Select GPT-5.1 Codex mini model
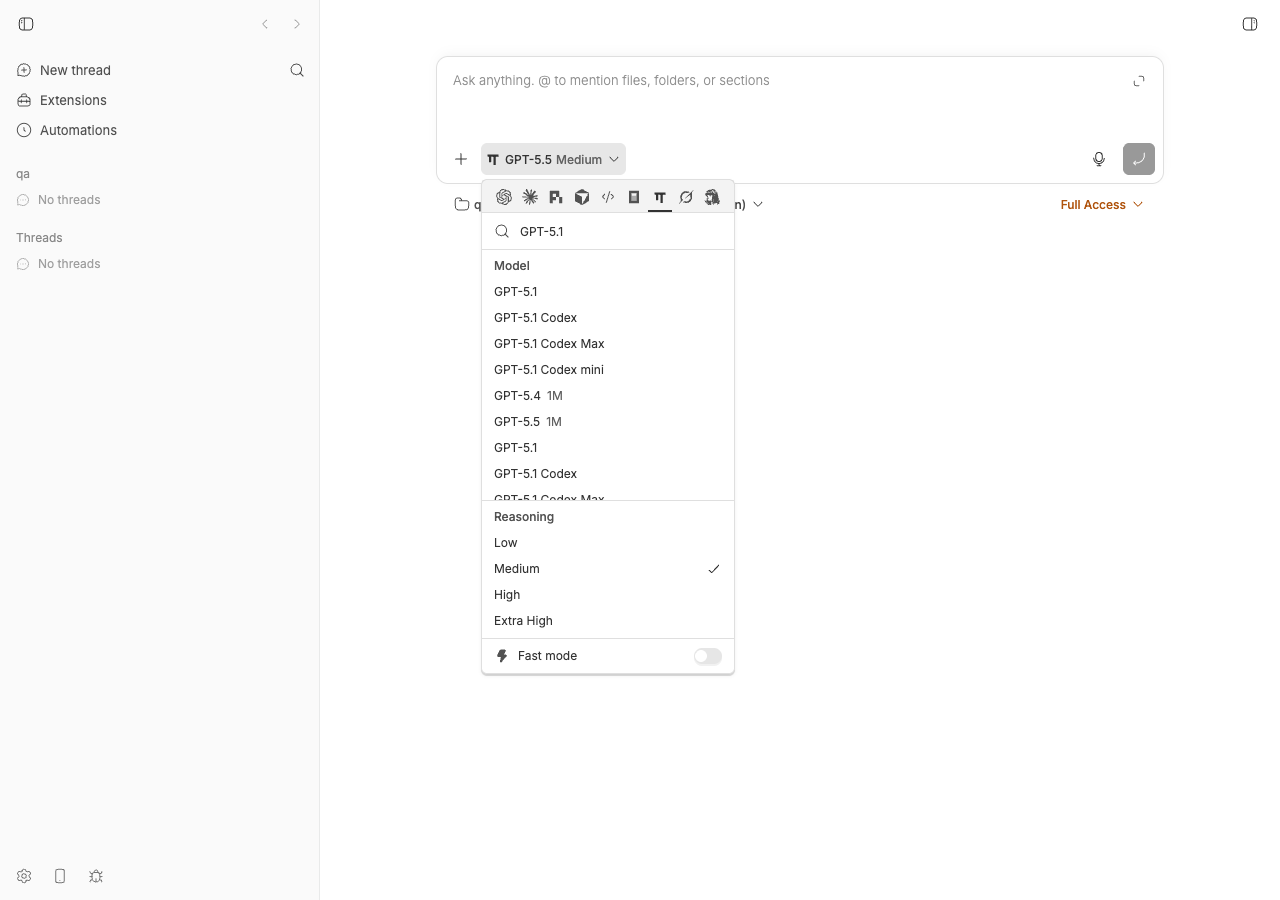Image resolution: width=1280 pixels, height=900 pixels. (608, 369)
